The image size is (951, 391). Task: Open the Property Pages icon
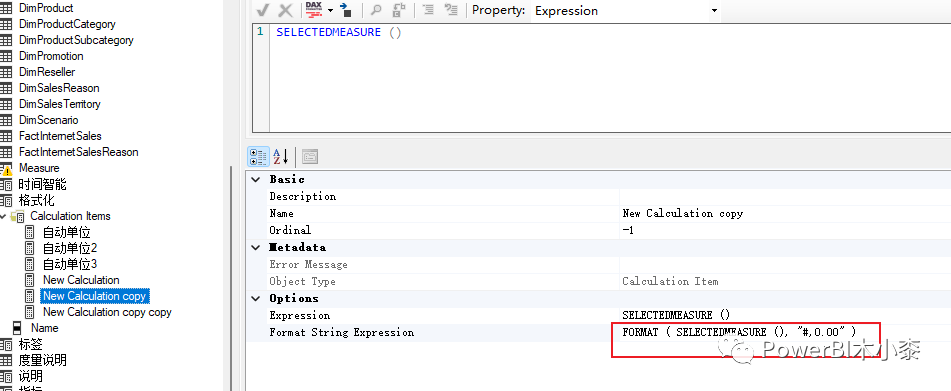[310, 156]
